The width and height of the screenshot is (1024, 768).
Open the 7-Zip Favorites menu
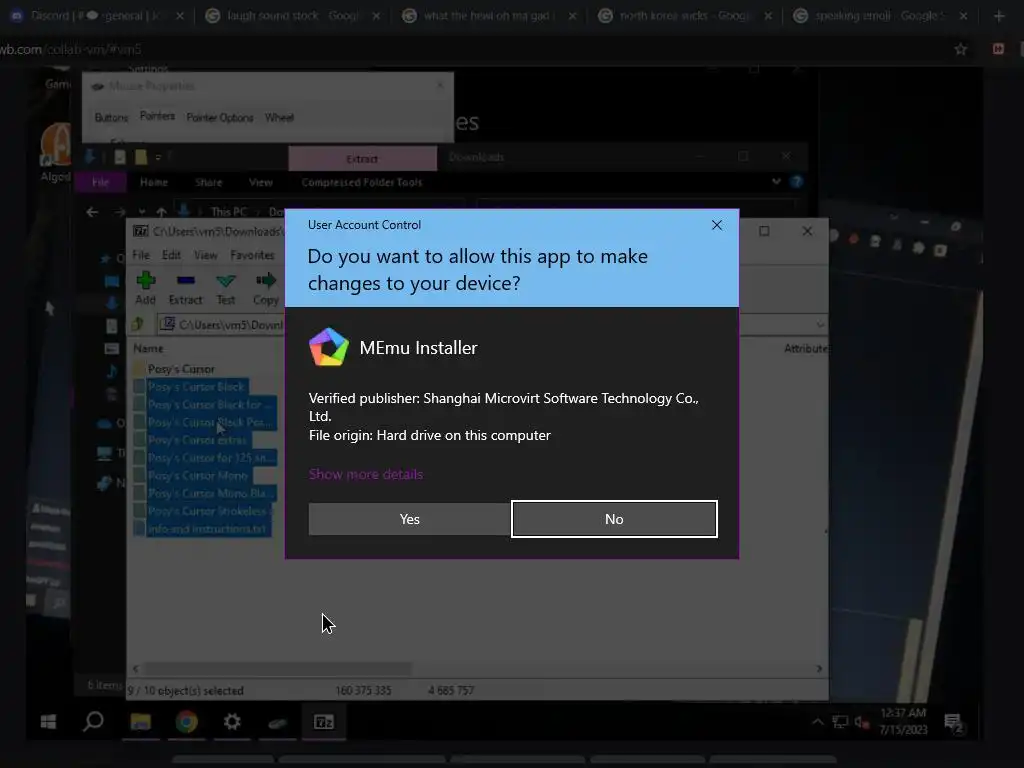click(252, 255)
